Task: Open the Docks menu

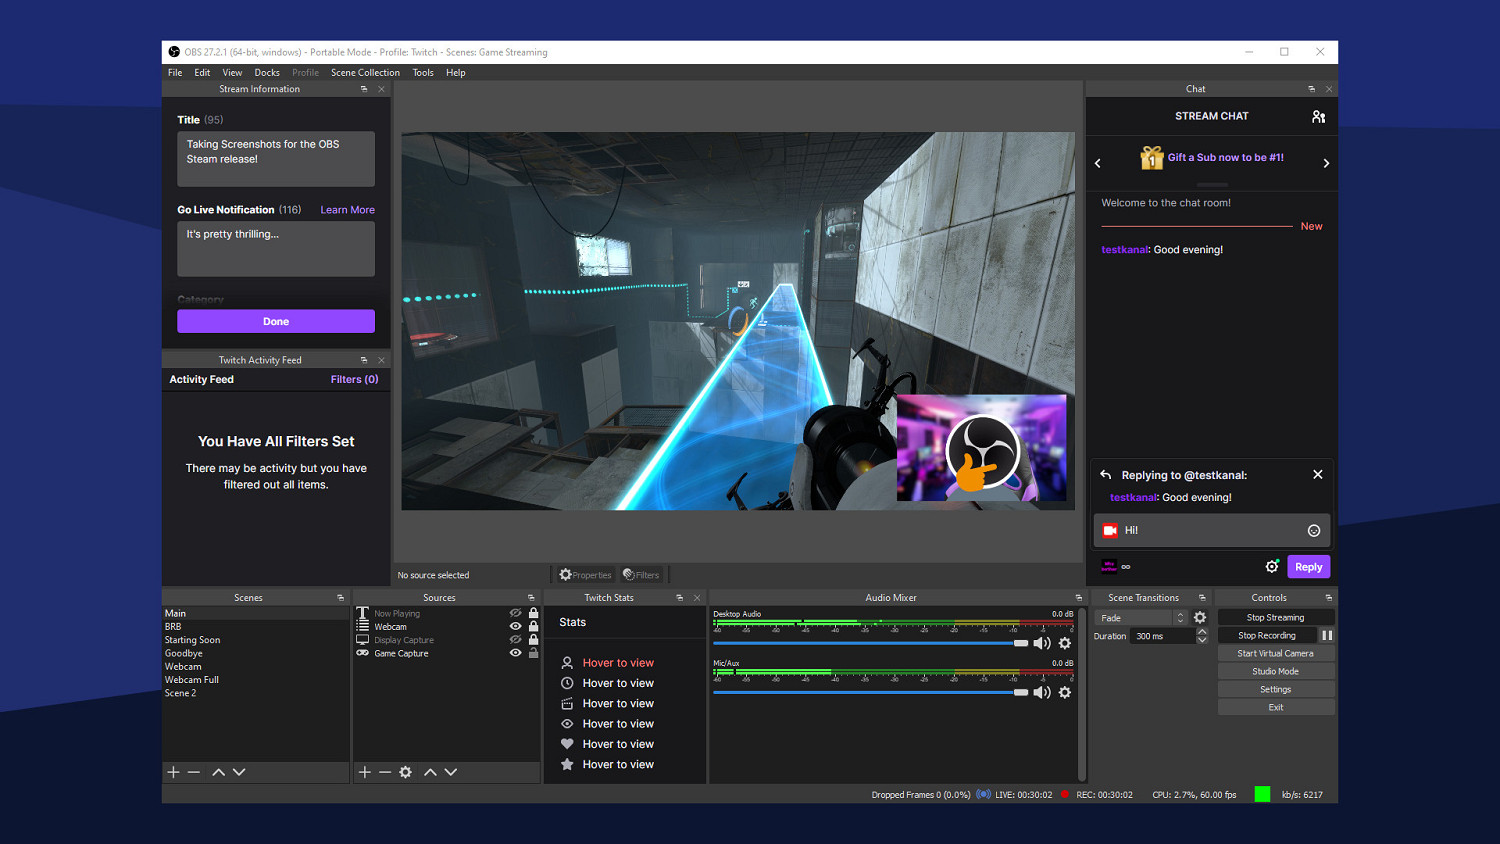Action: click(x=267, y=73)
